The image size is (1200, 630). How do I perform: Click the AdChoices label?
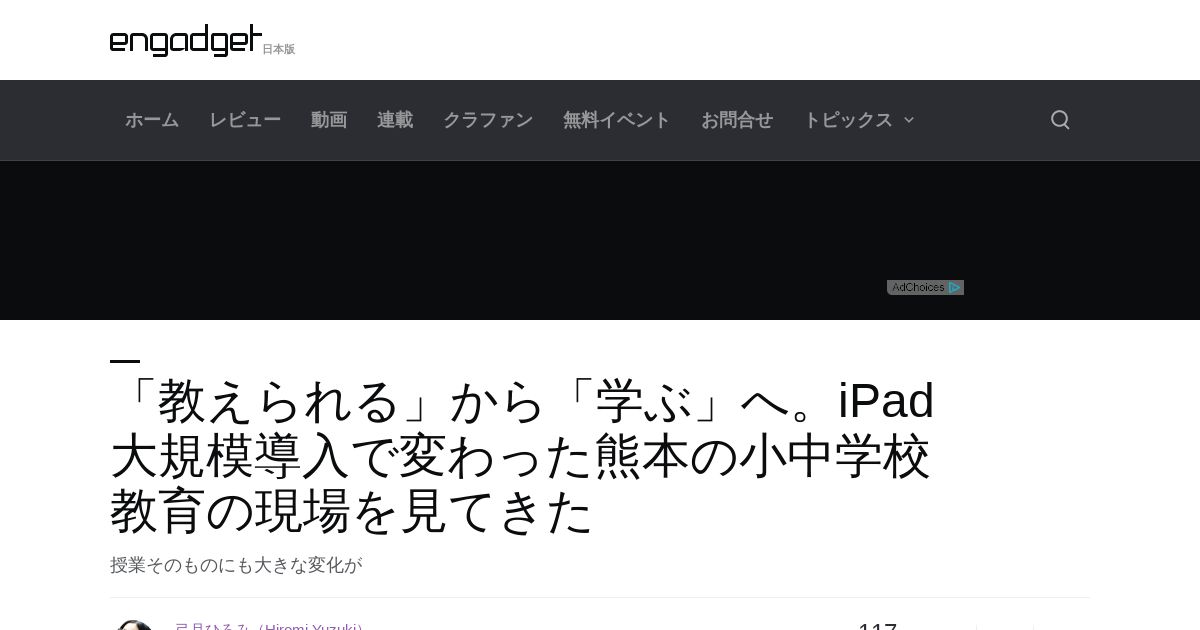pos(918,288)
